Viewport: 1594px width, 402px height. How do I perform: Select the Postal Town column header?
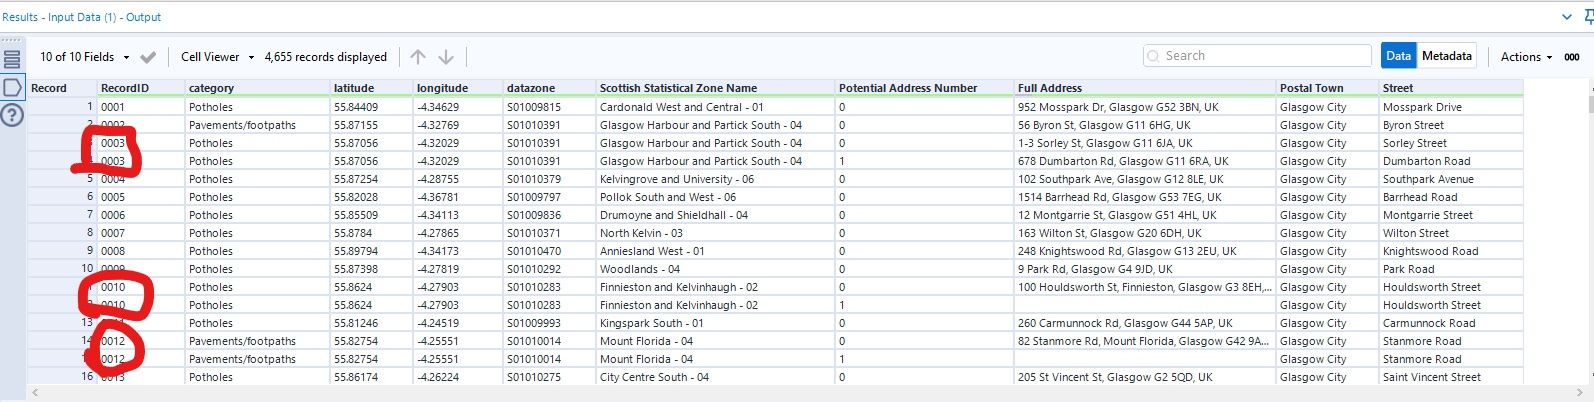(x=1311, y=88)
